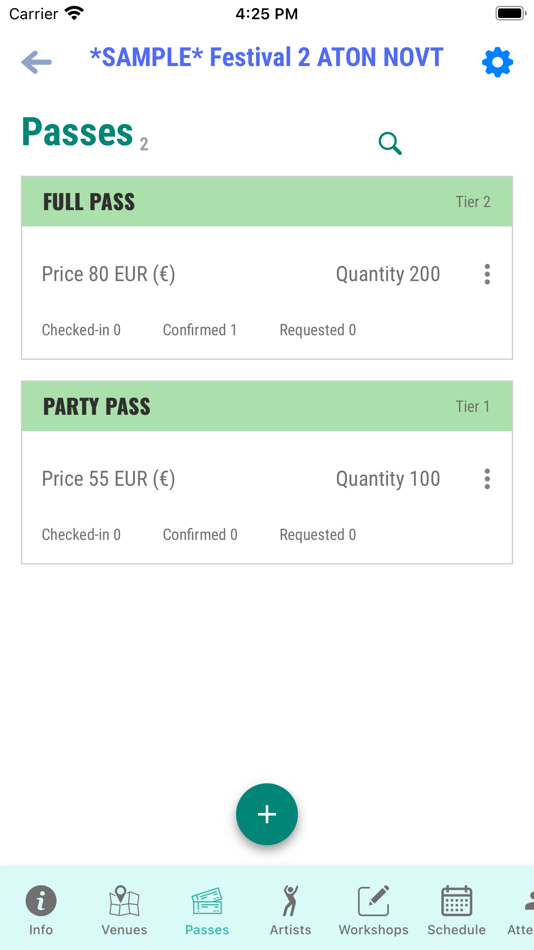Select the Passes tab
534x950 pixels.
207,910
